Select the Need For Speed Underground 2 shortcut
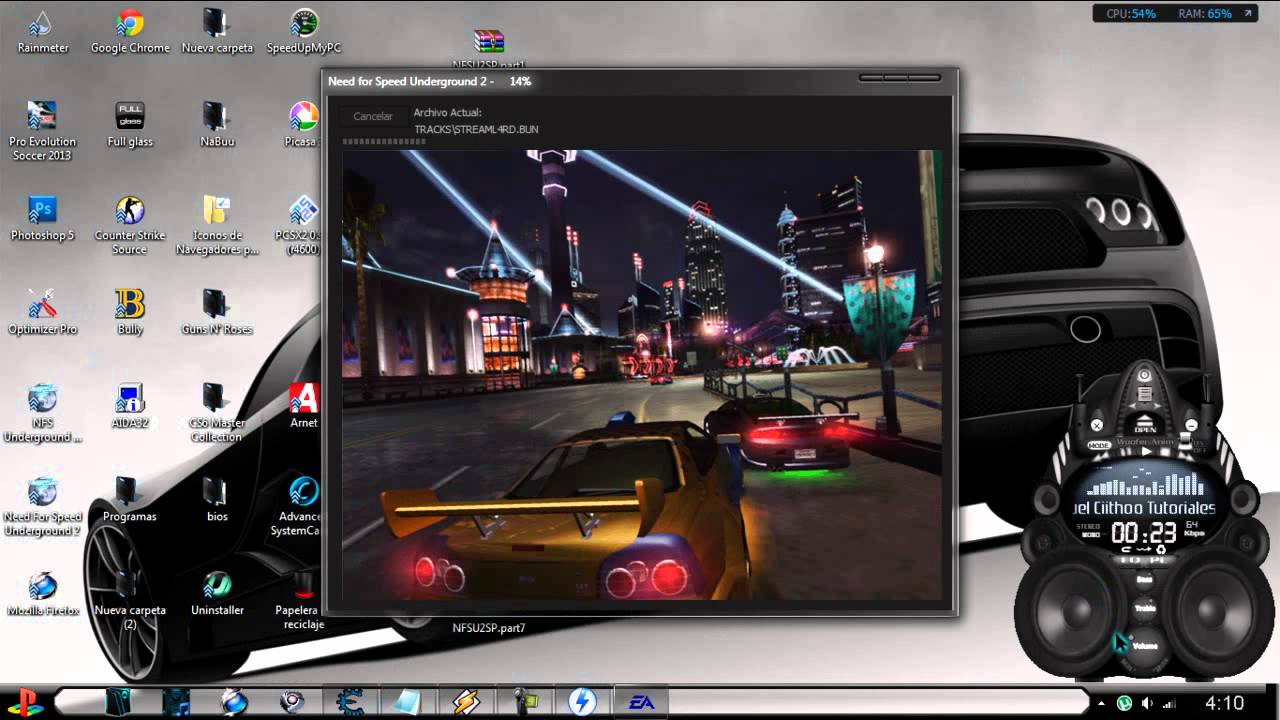The width and height of the screenshot is (1280, 720). [42, 507]
